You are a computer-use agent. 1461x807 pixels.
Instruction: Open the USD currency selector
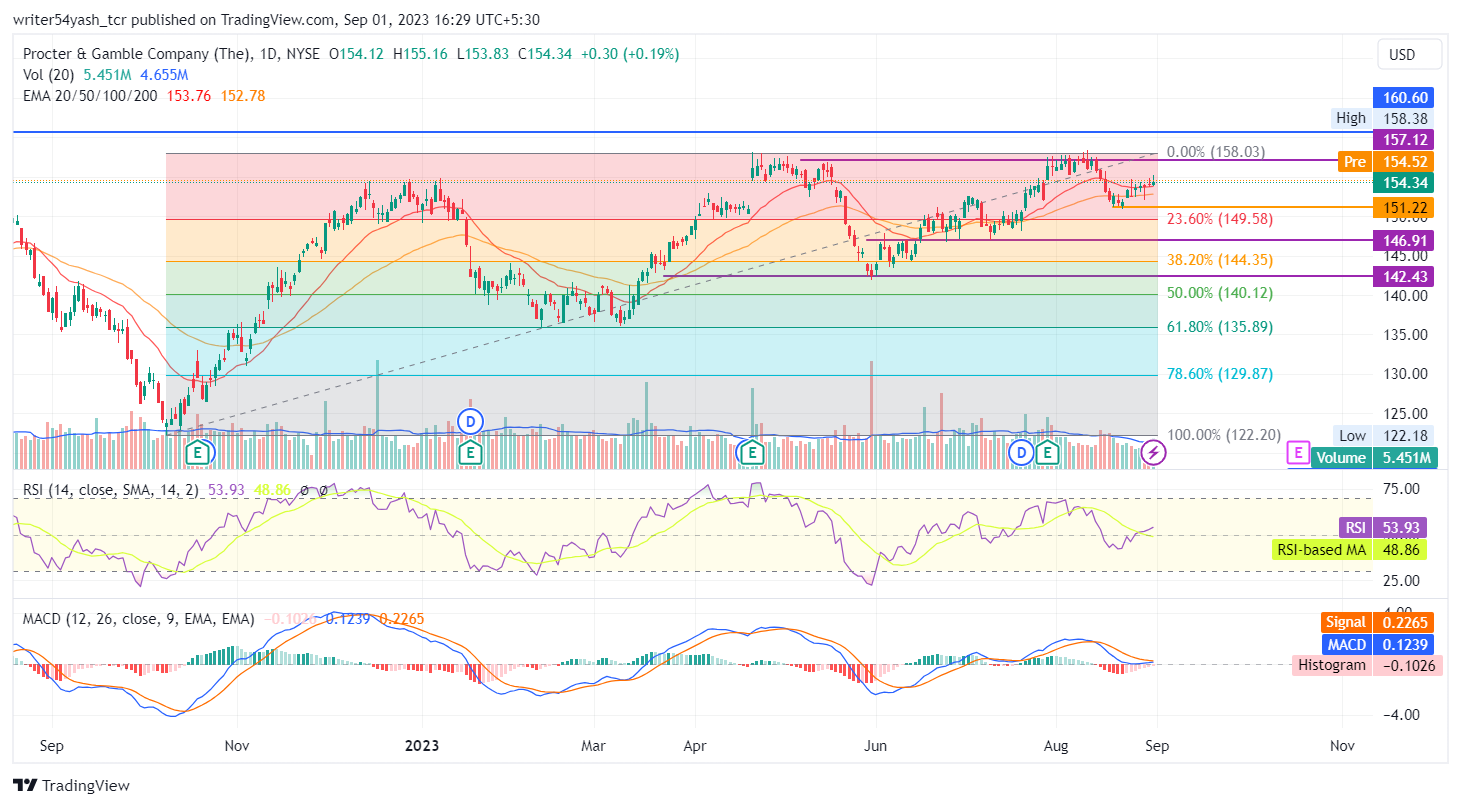[x=1409, y=53]
